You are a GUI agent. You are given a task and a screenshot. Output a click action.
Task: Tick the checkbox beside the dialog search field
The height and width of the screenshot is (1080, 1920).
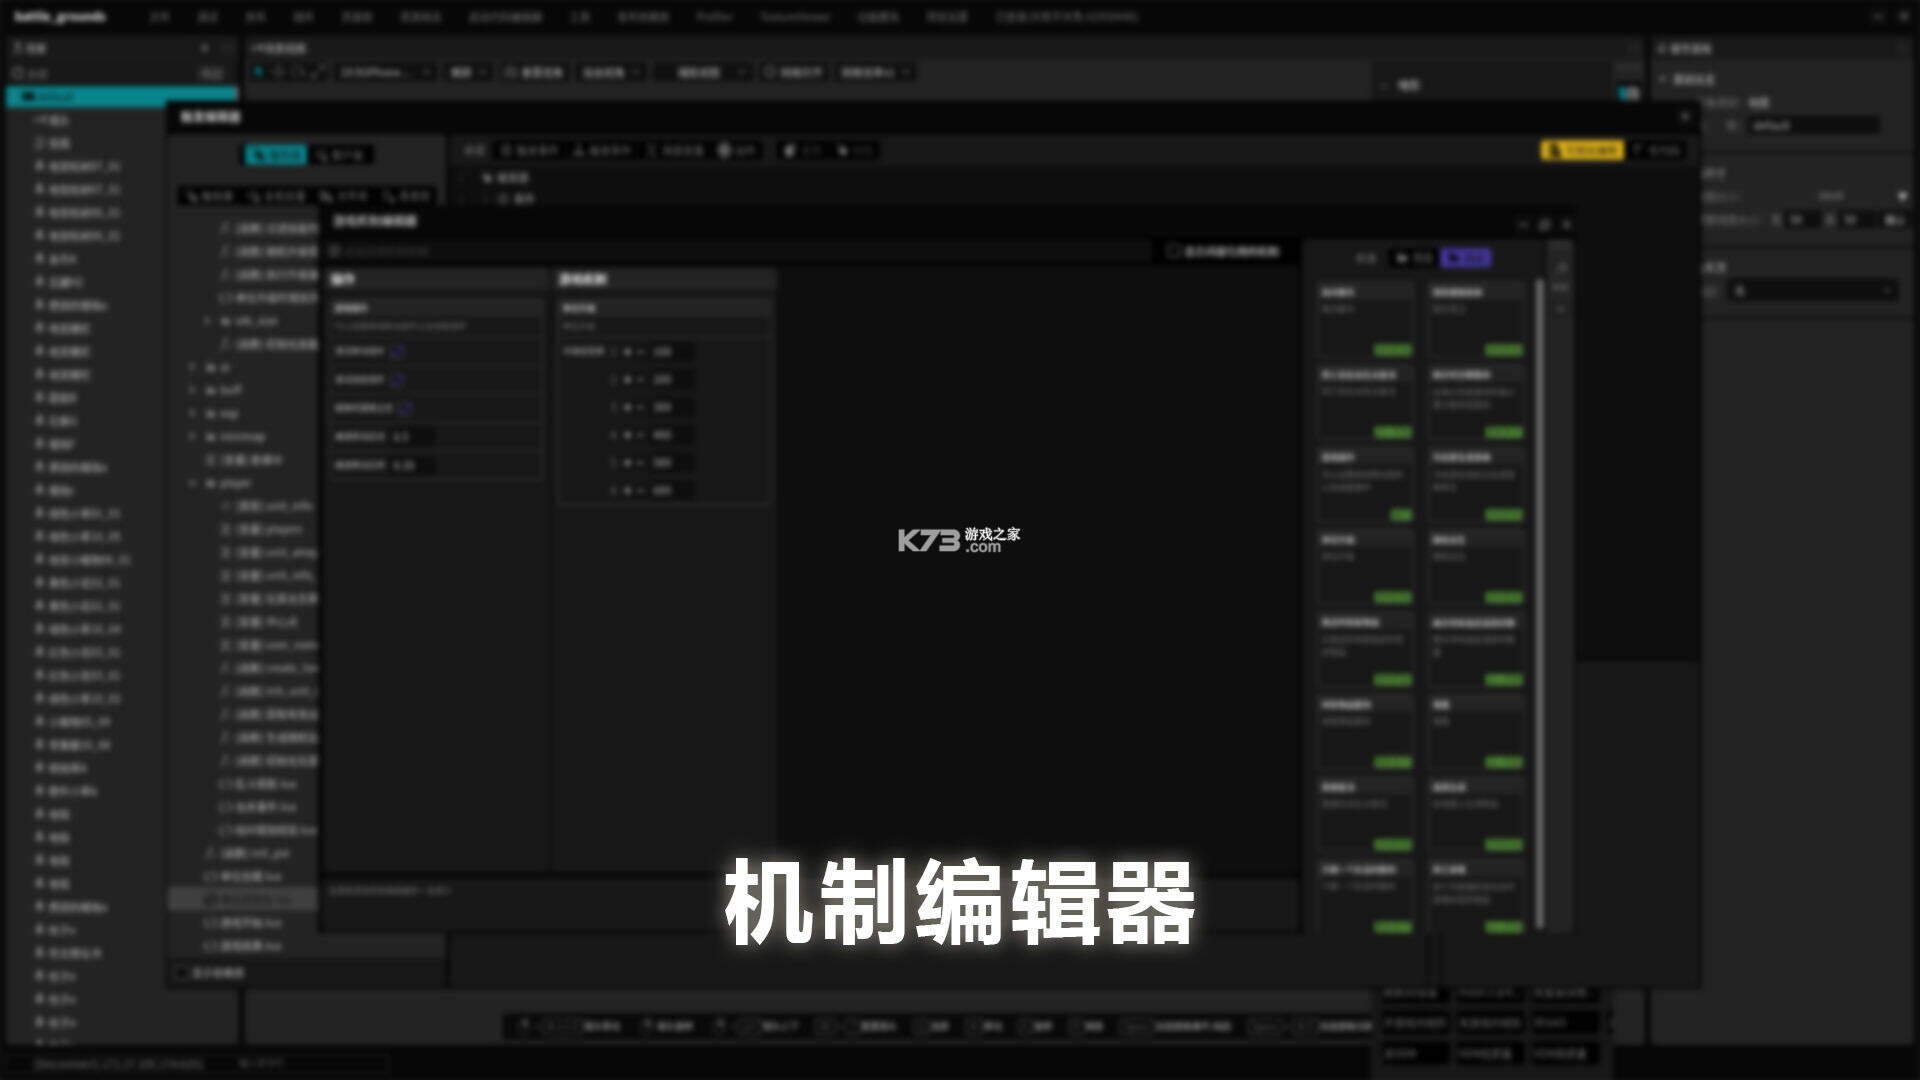pos(1174,251)
